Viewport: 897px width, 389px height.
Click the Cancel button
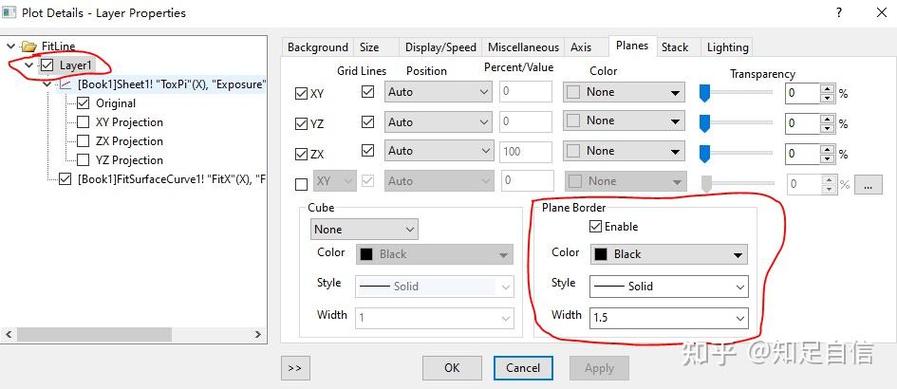523,368
